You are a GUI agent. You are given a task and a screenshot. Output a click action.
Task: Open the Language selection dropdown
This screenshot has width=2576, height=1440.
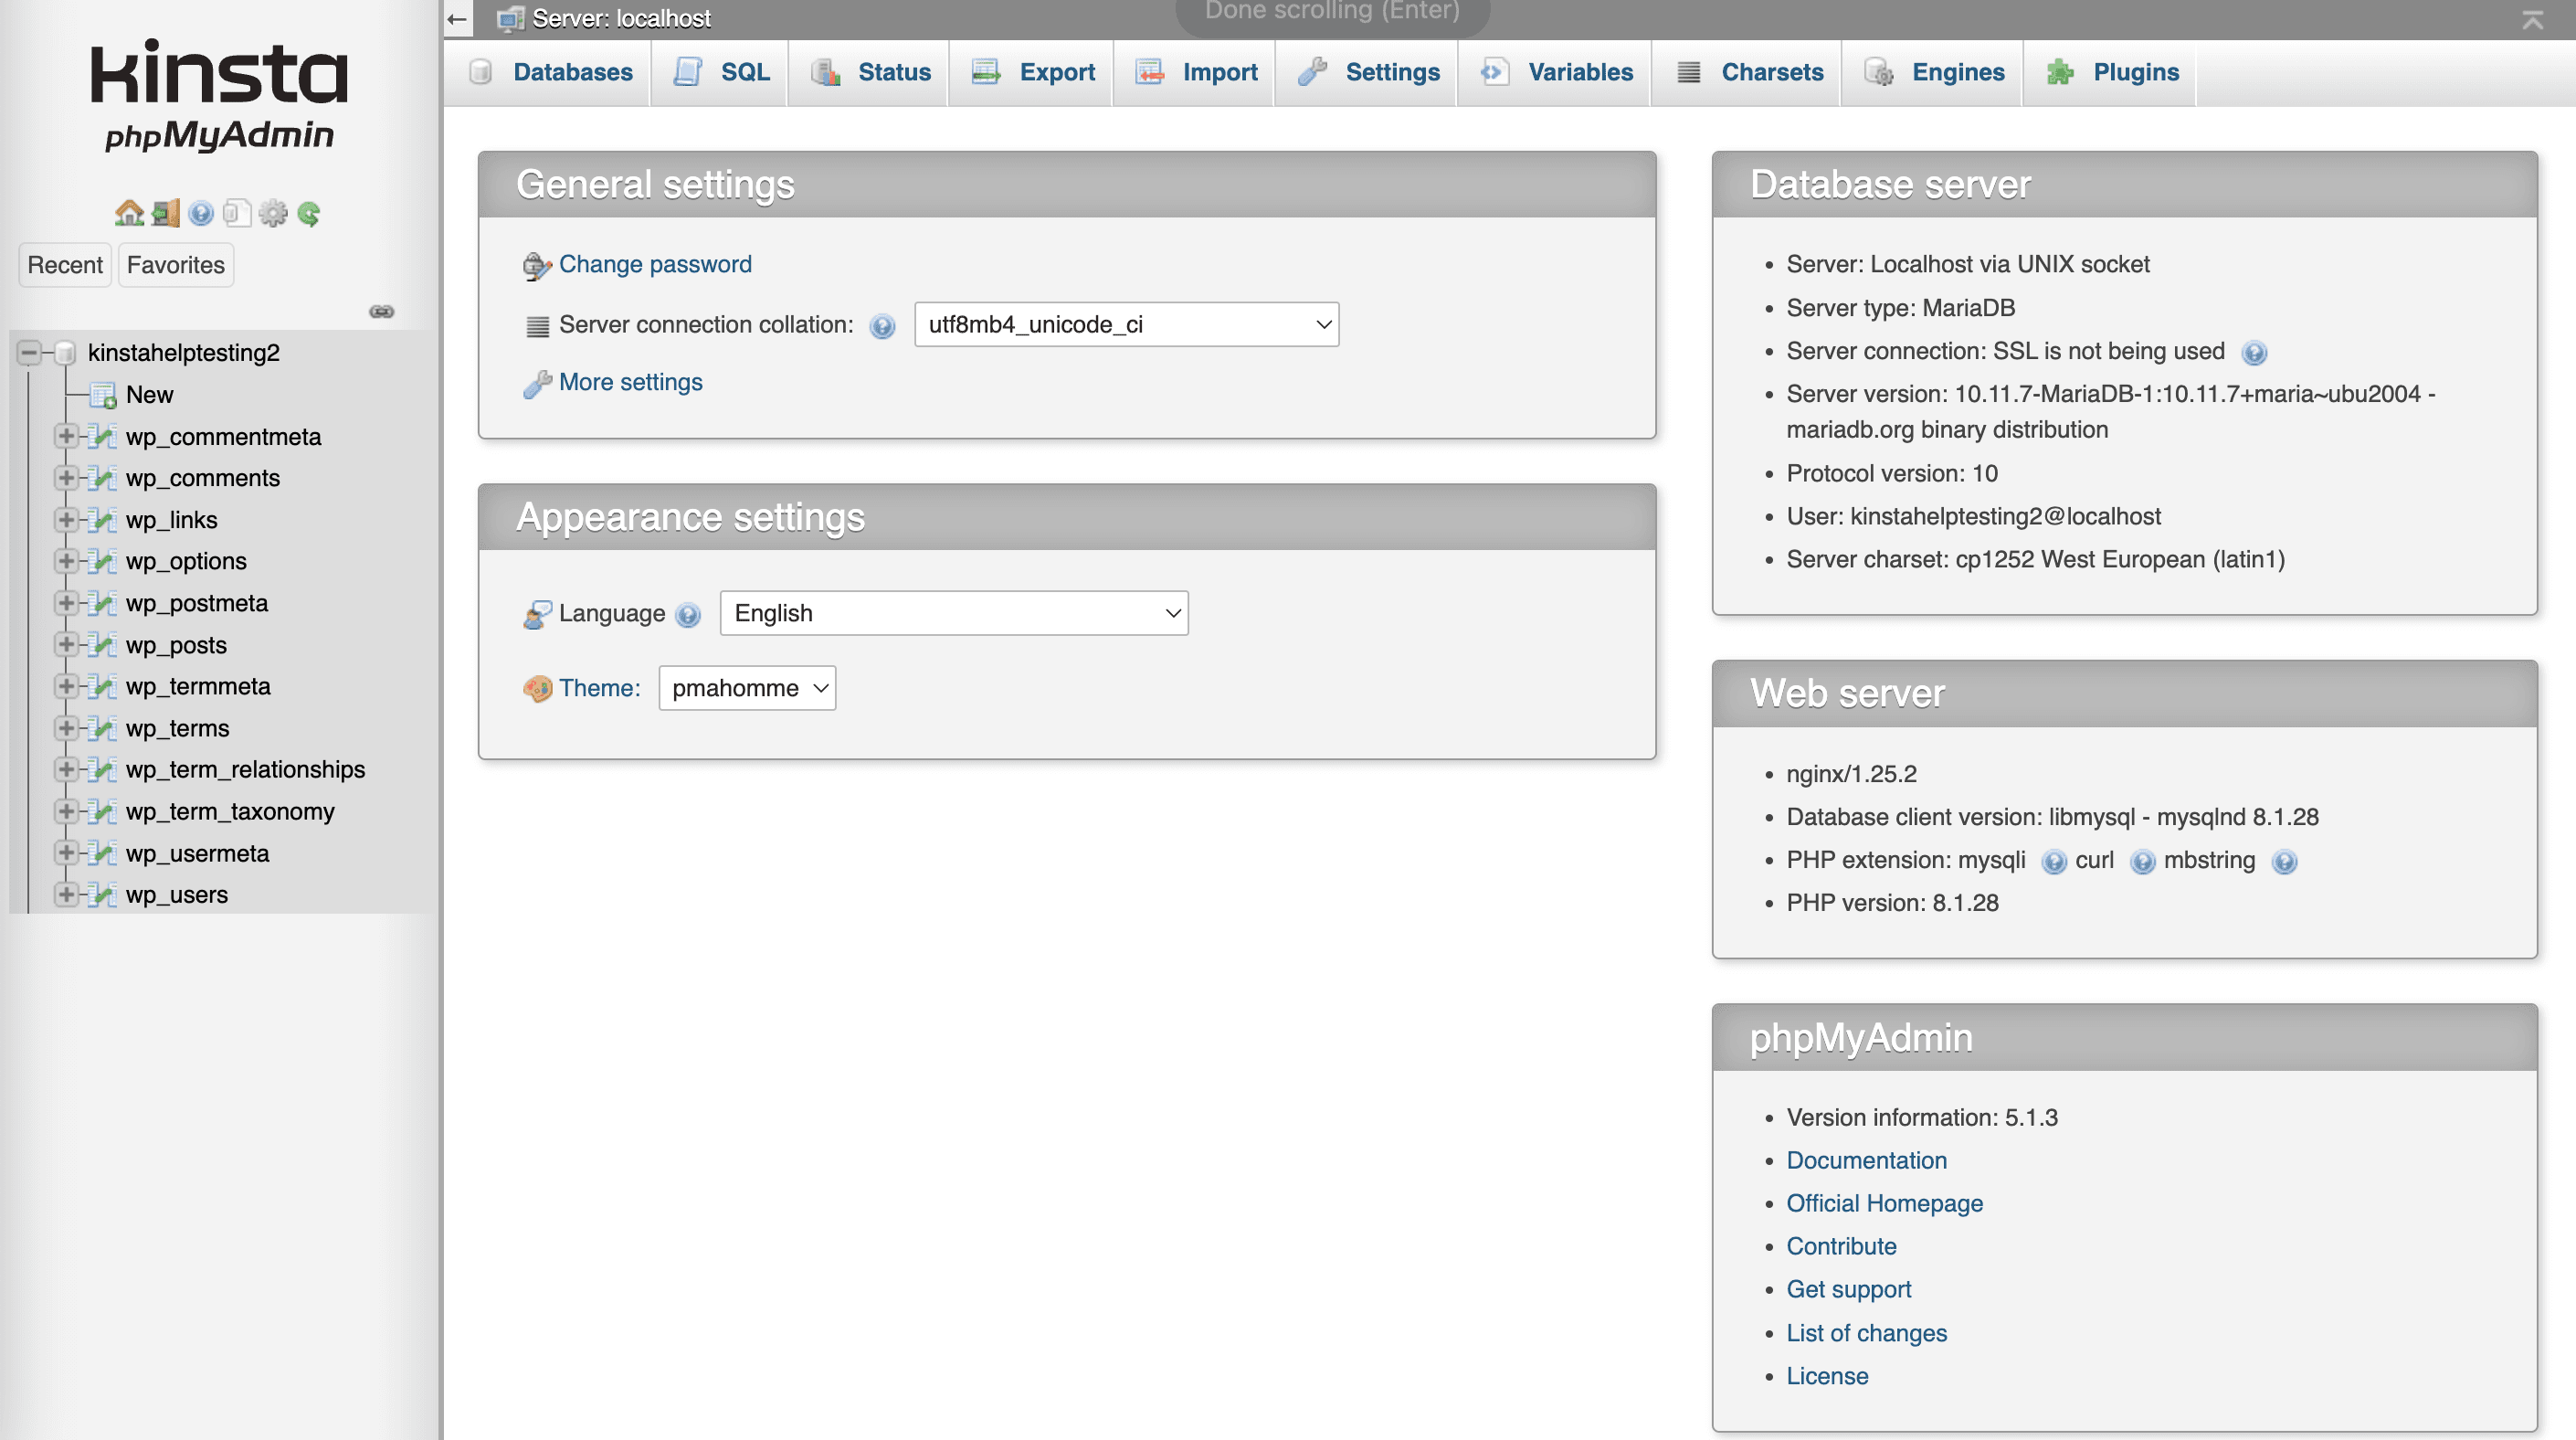pos(954,612)
